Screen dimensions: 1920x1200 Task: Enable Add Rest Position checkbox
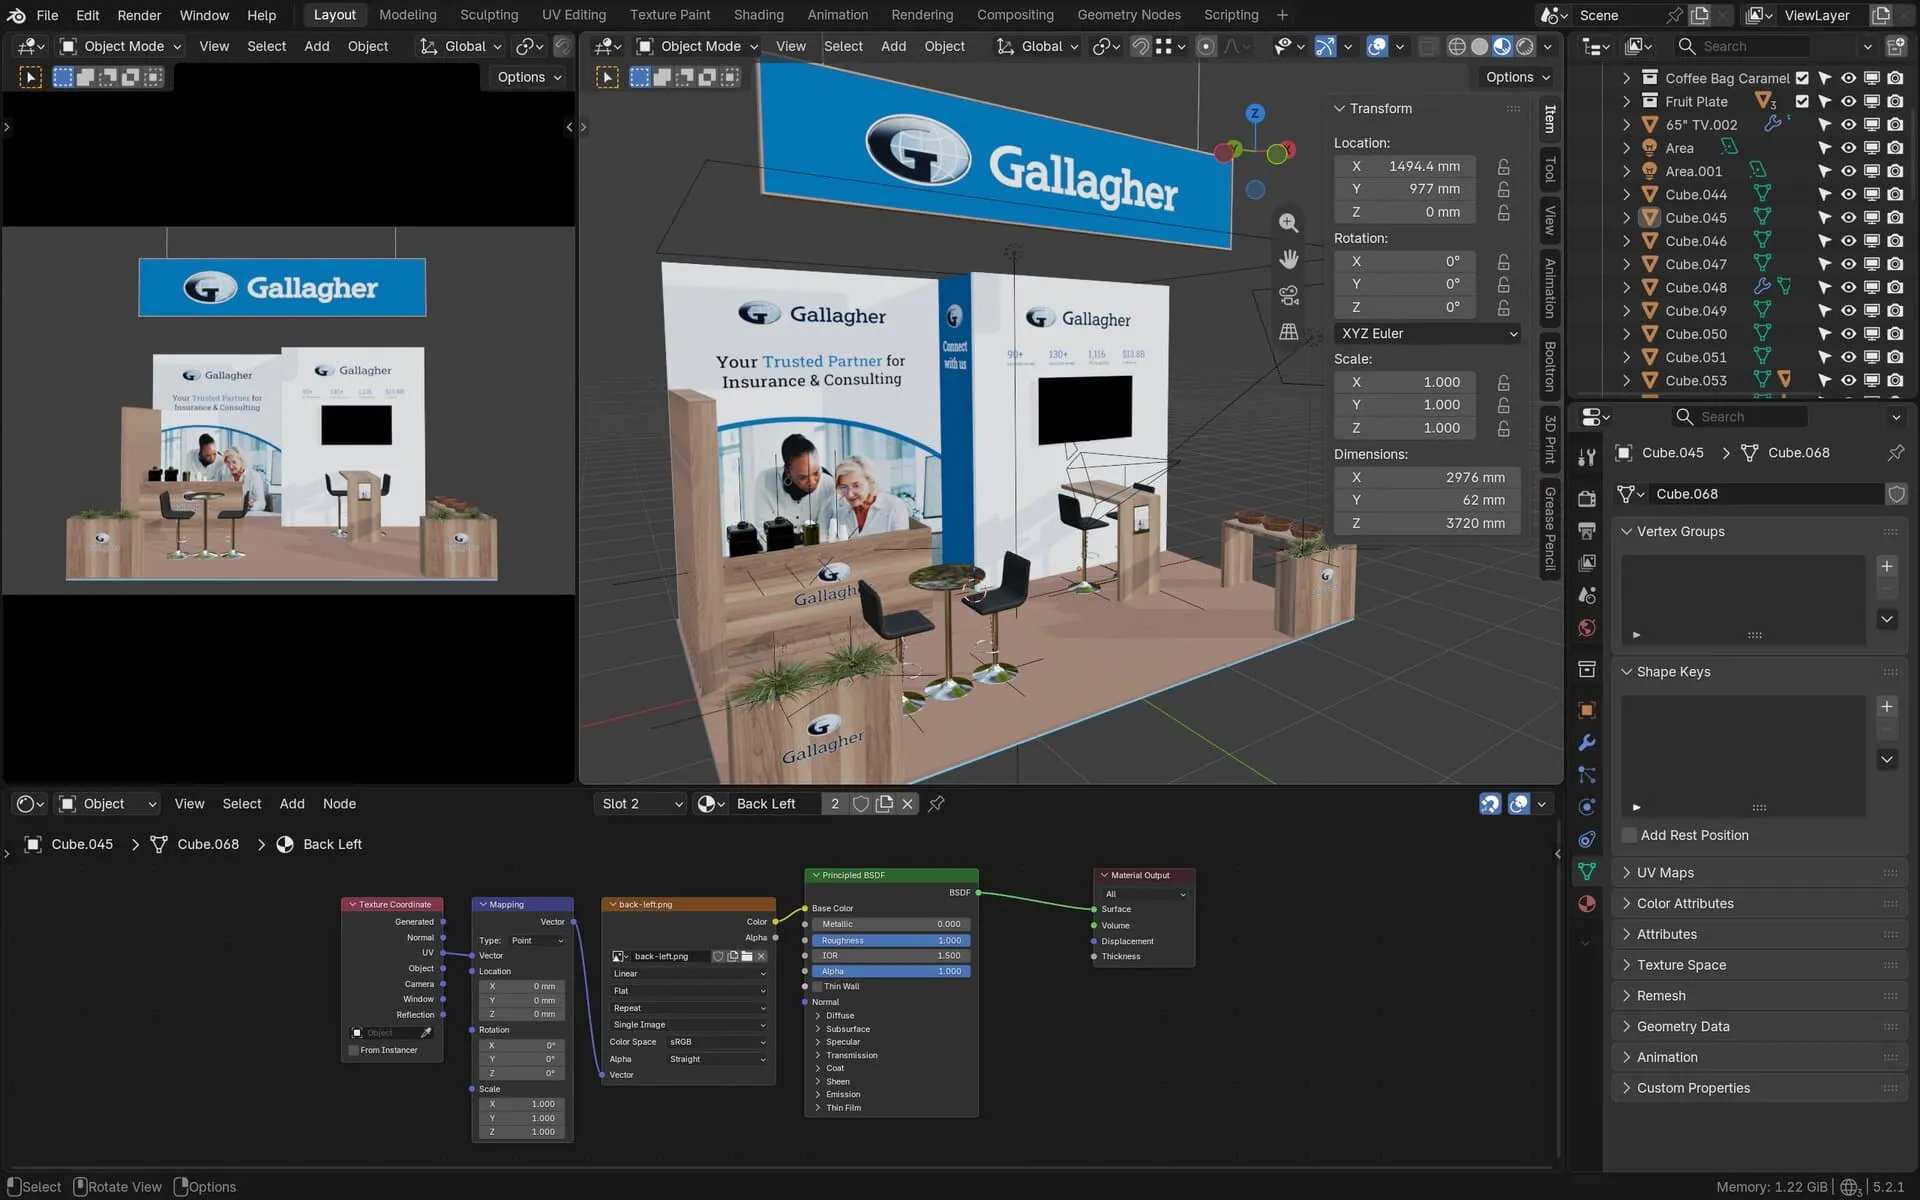(x=1629, y=835)
